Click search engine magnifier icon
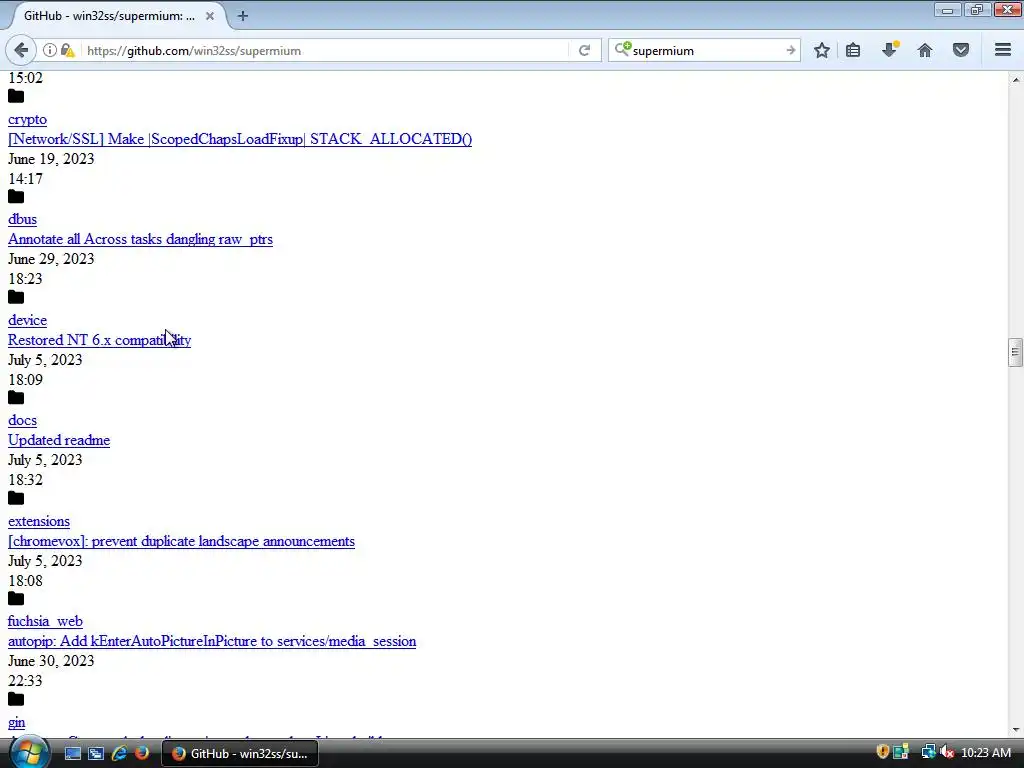The image size is (1024, 768). coord(622,50)
